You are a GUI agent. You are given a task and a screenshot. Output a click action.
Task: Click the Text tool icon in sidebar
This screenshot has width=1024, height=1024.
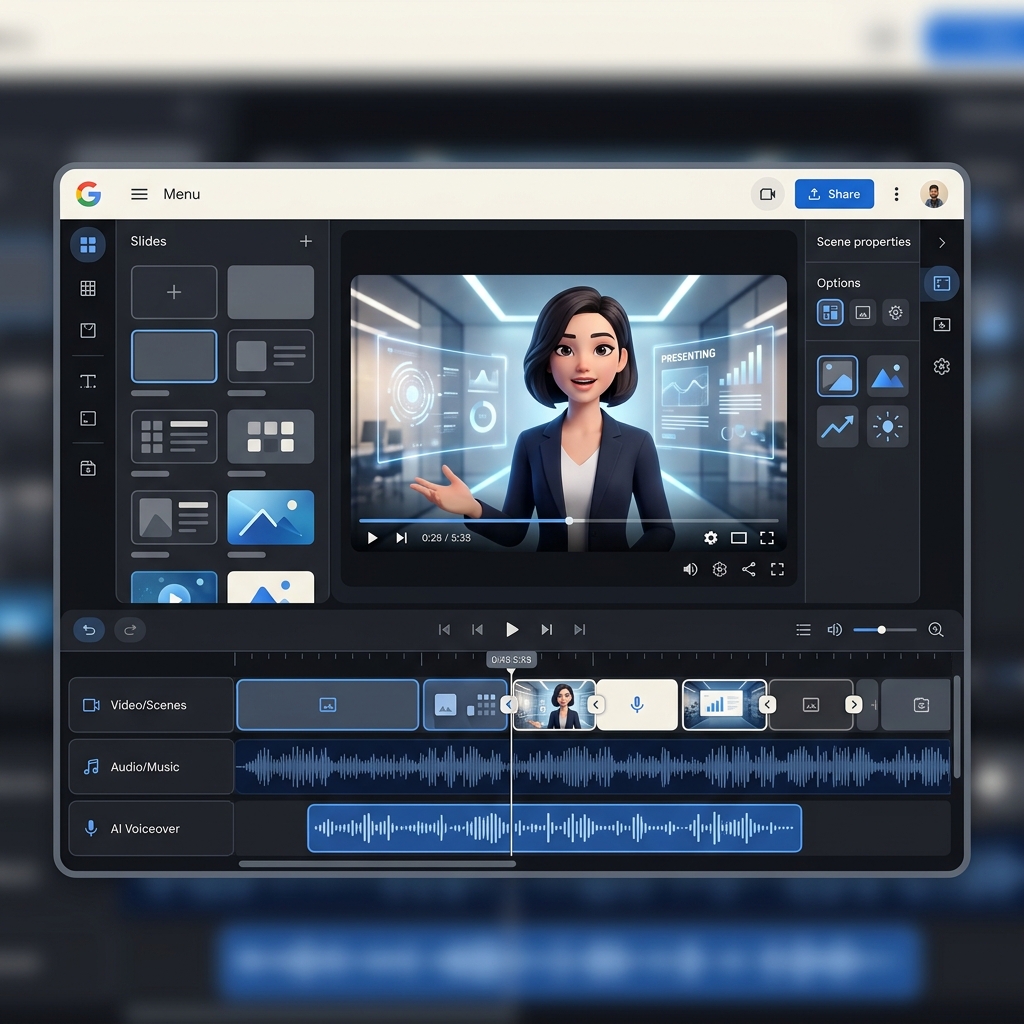(x=88, y=381)
